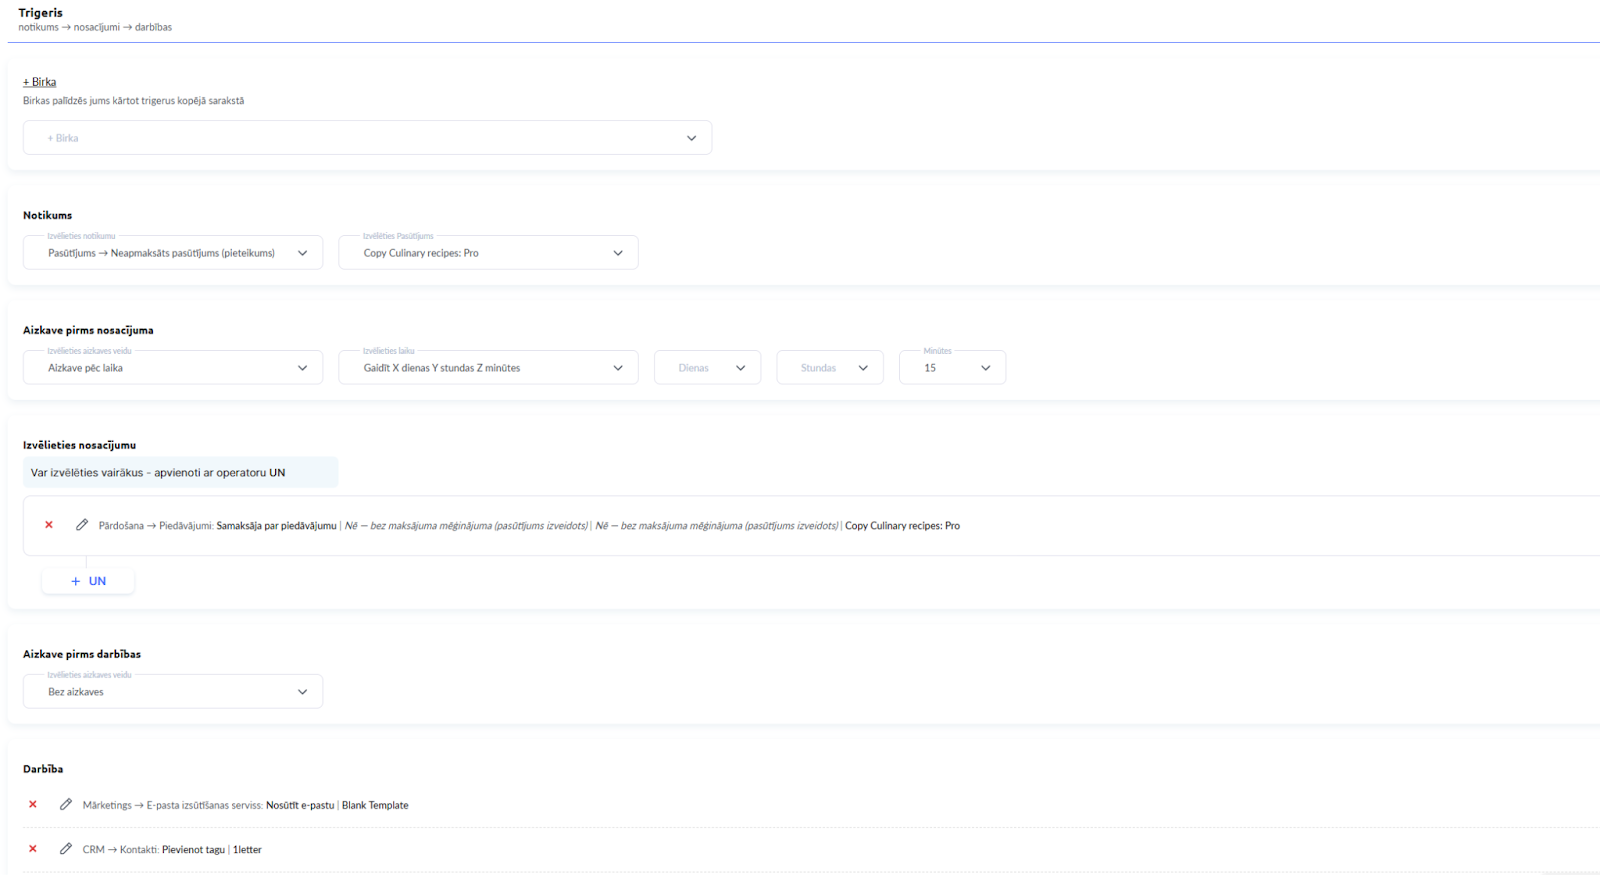Click plus icon on UN button

pos(76,581)
